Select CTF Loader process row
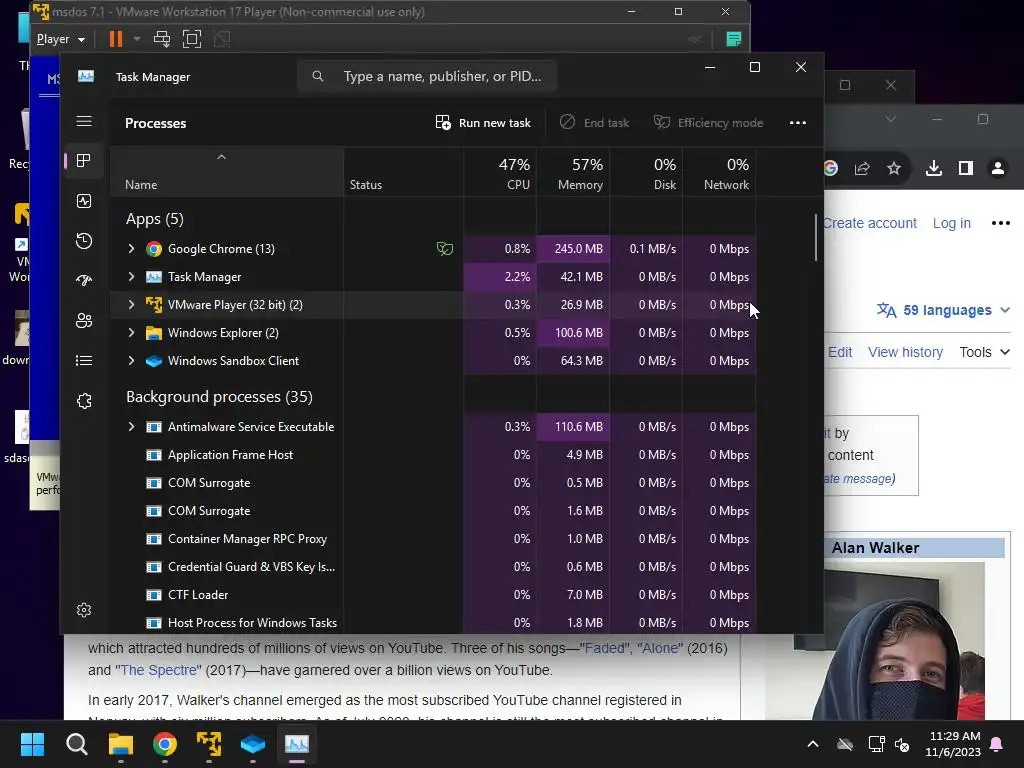1024x768 pixels. click(433, 595)
